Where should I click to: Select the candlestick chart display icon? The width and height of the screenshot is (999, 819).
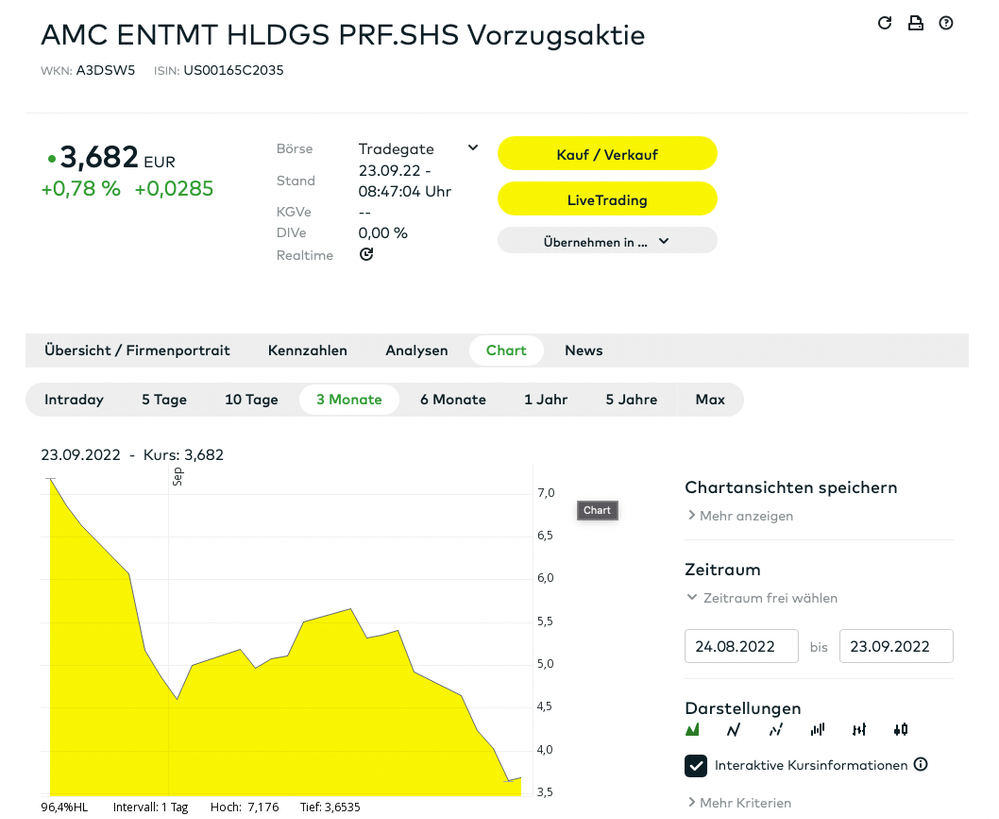click(901, 730)
